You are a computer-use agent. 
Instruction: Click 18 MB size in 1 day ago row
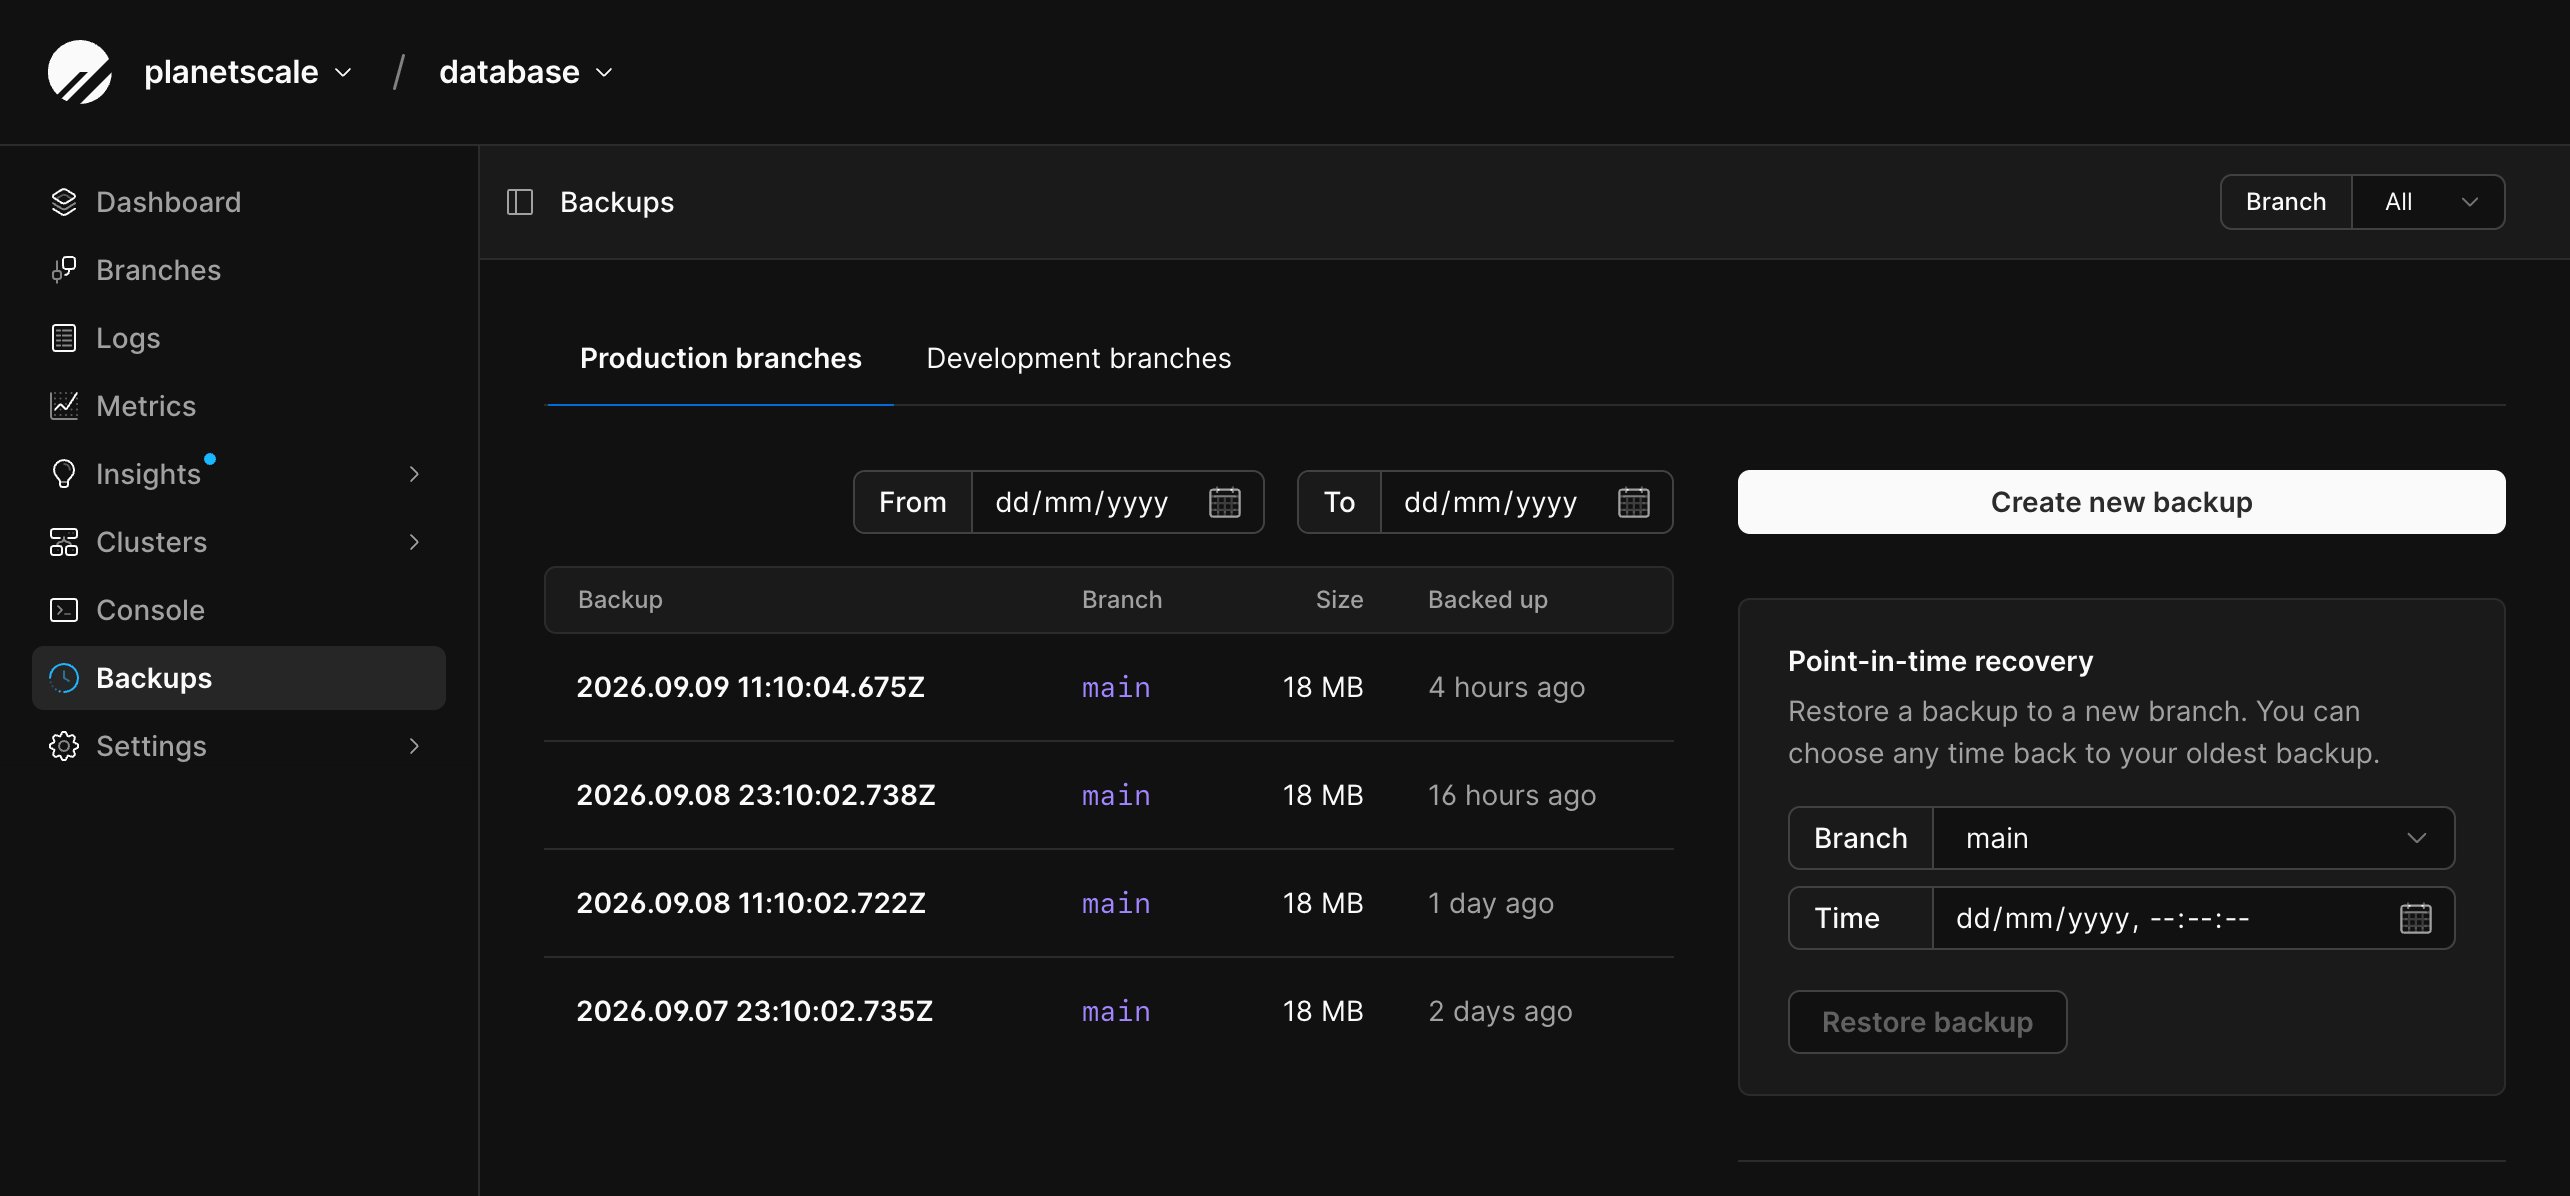tap(1322, 903)
